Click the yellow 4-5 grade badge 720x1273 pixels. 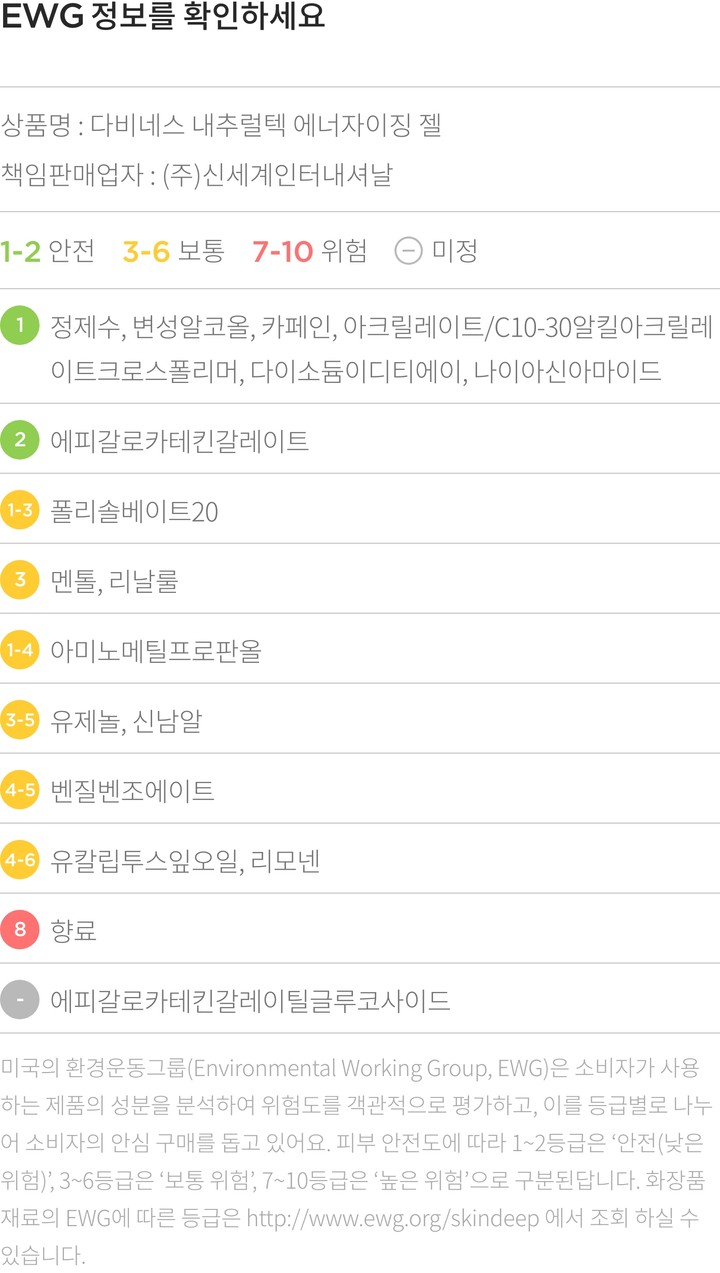pos(19,790)
